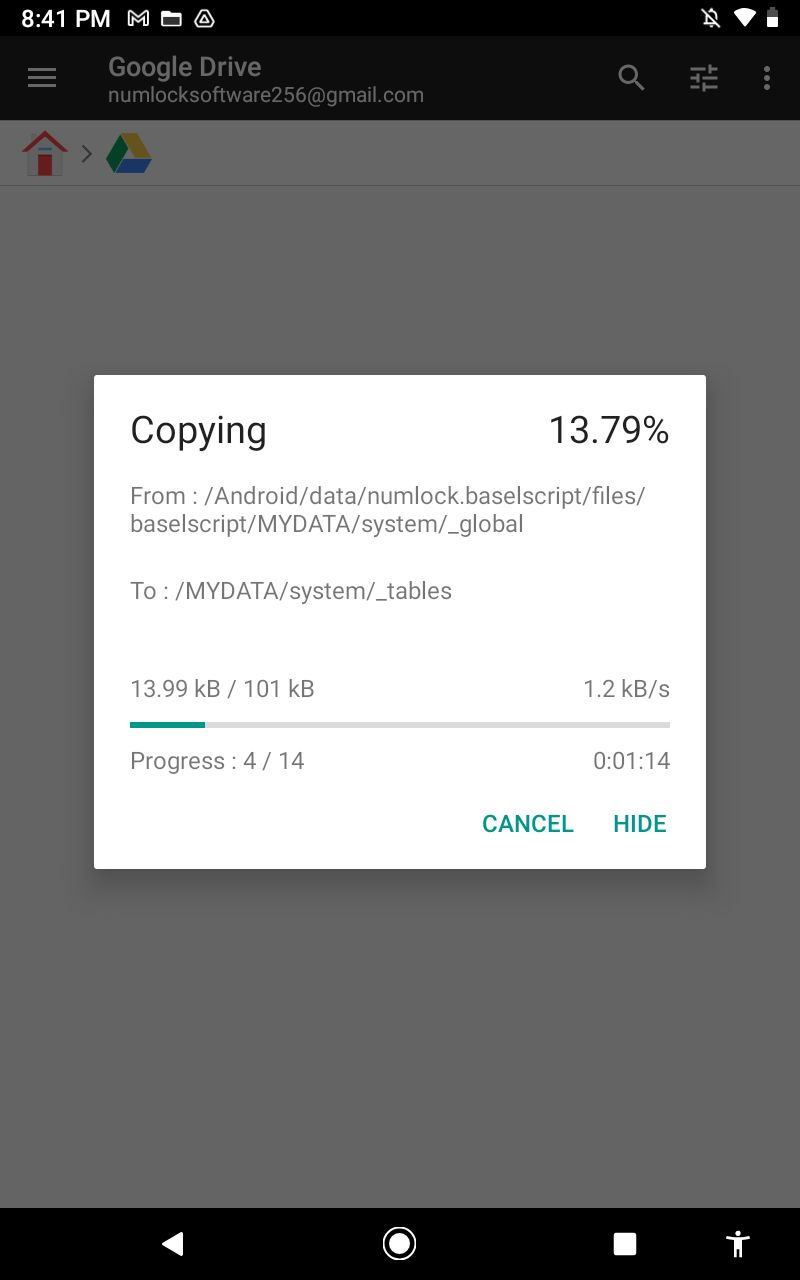Tap the accessibility shortcut icon
Image resolution: width=800 pixels, height=1280 pixels.
[x=738, y=1243]
